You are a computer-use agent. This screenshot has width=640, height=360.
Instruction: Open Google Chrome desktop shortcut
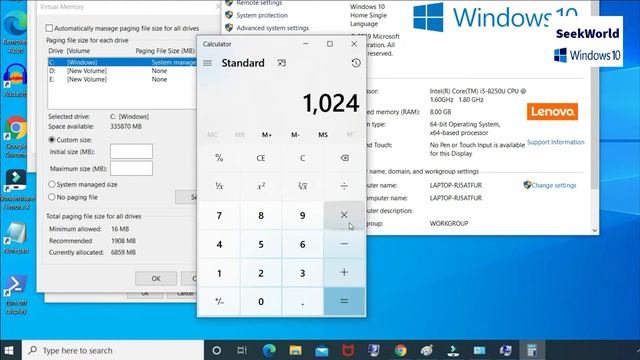pos(16,138)
